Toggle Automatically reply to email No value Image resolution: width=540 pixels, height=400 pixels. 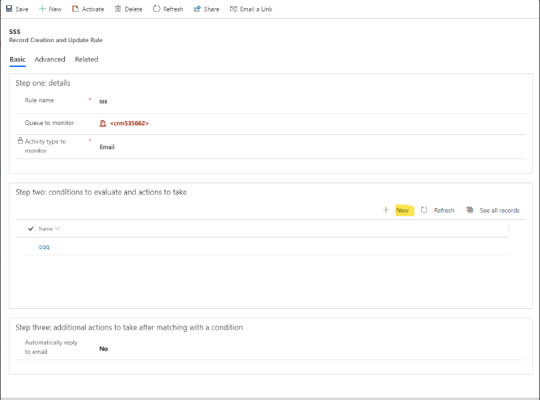(x=104, y=349)
